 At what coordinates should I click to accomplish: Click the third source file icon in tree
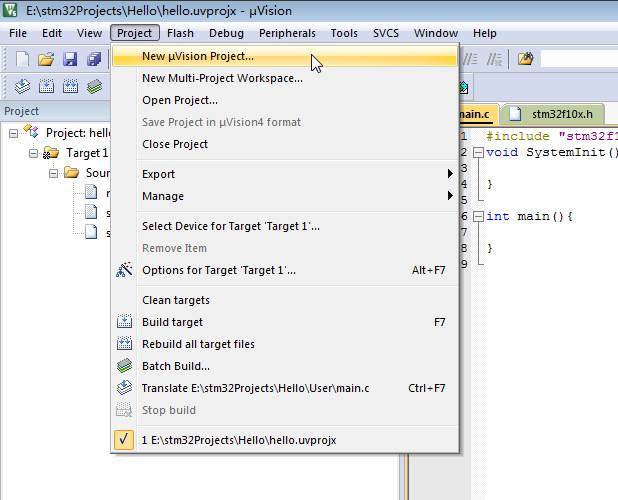click(91, 232)
